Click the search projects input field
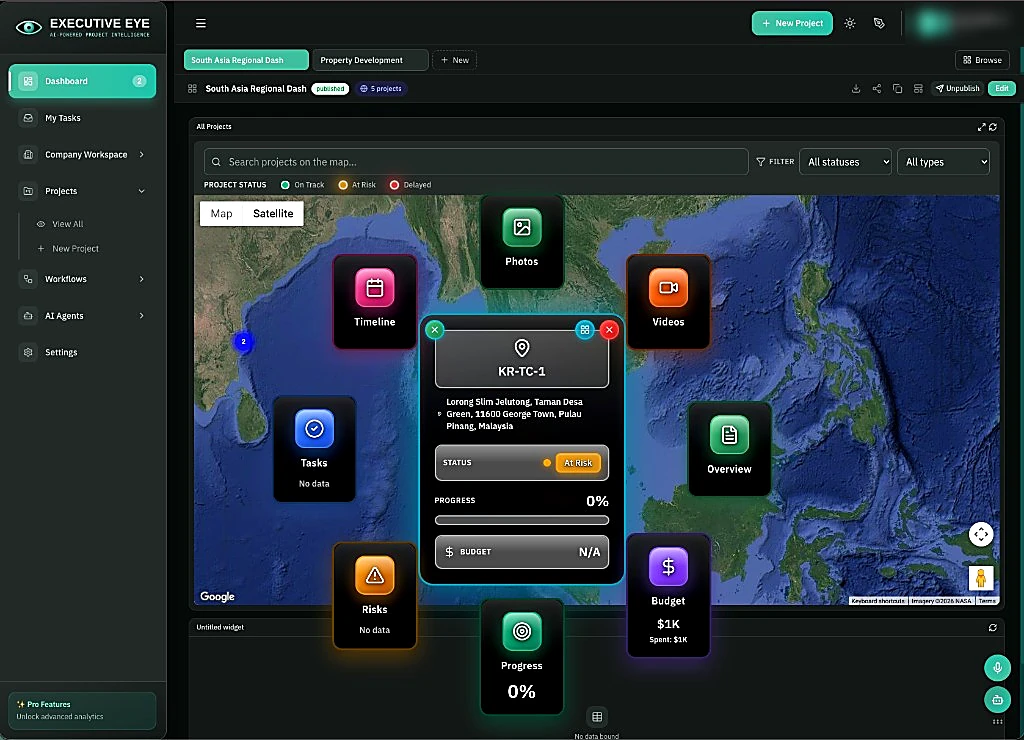The width and height of the screenshot is (1024, 740). pos(476,162)
